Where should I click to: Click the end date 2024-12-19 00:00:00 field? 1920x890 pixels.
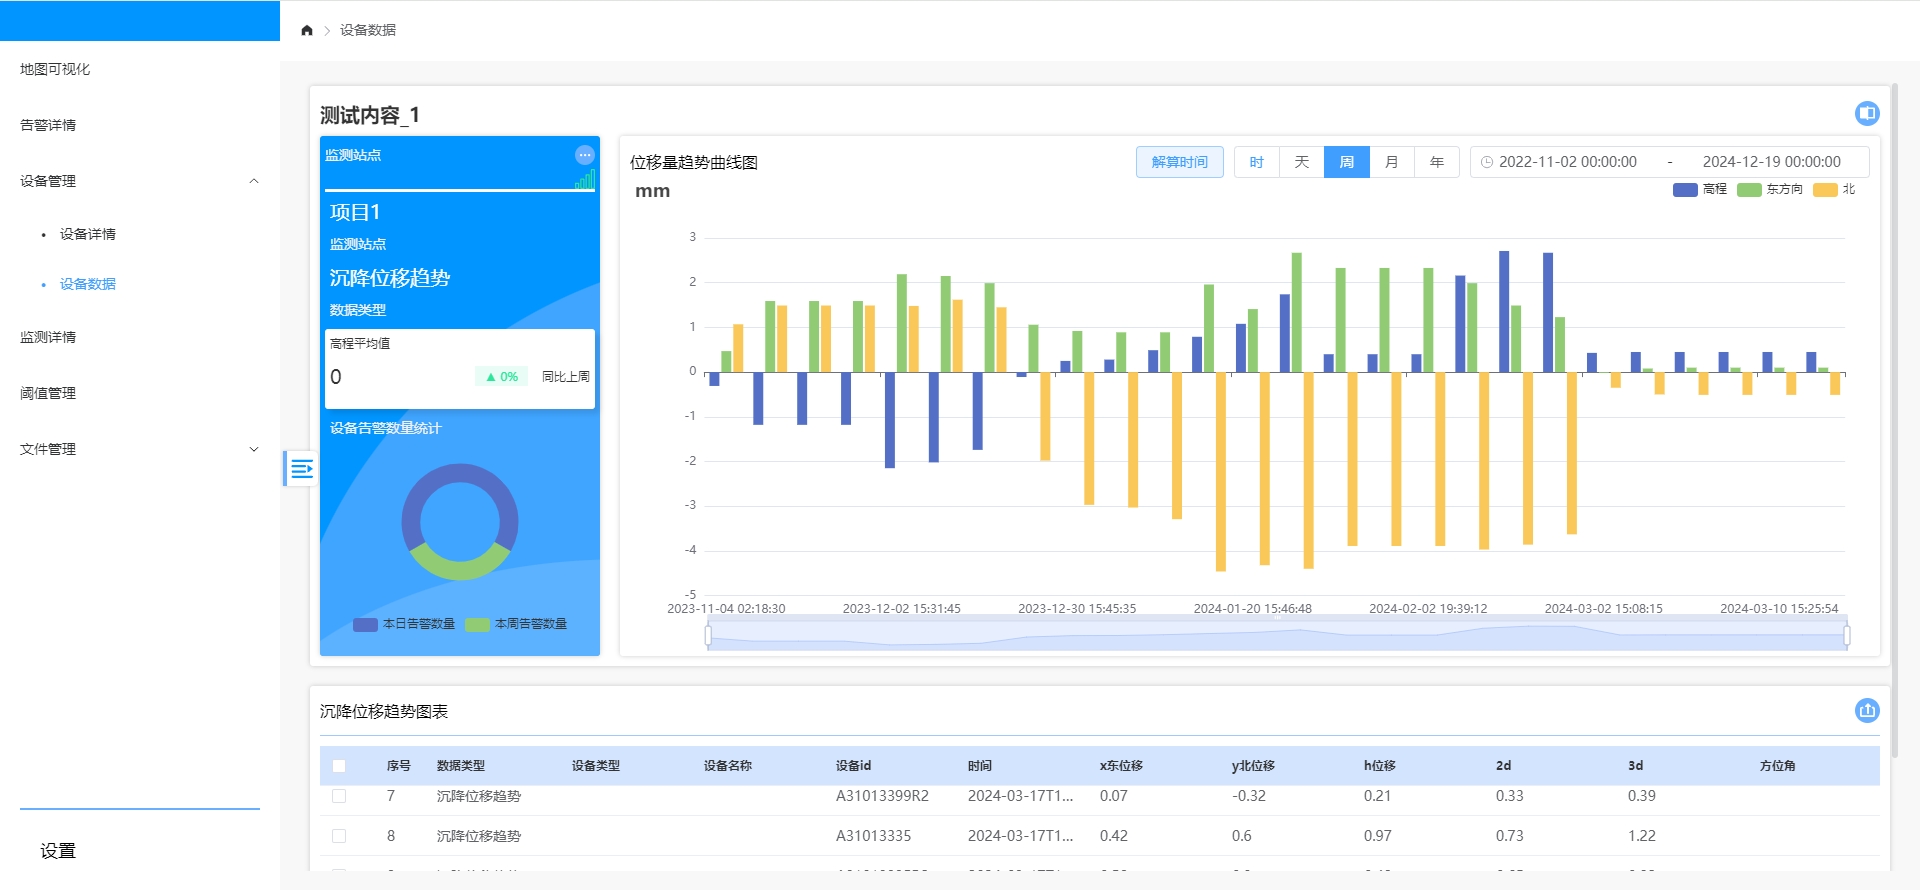click(1772, 162)
